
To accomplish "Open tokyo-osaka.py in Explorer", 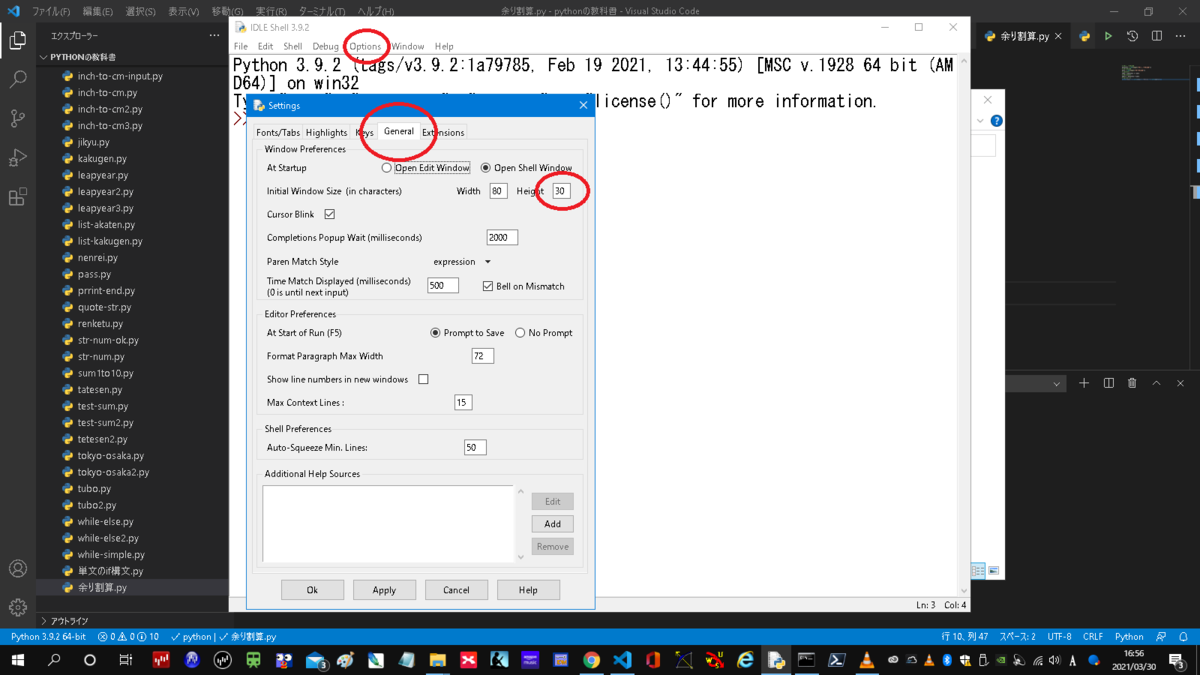I will [111, 456].
